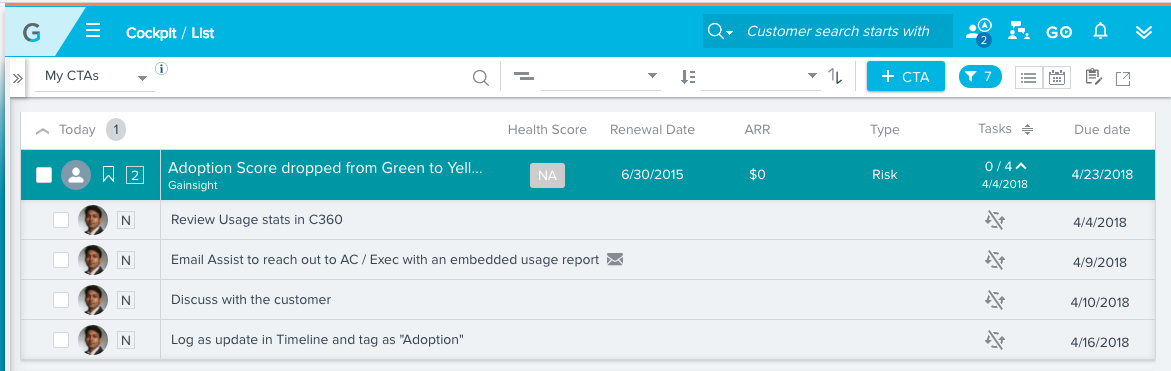Toggle sort order arrows icon
This screenshot has width=1171, height=371.
coord(836,76)
